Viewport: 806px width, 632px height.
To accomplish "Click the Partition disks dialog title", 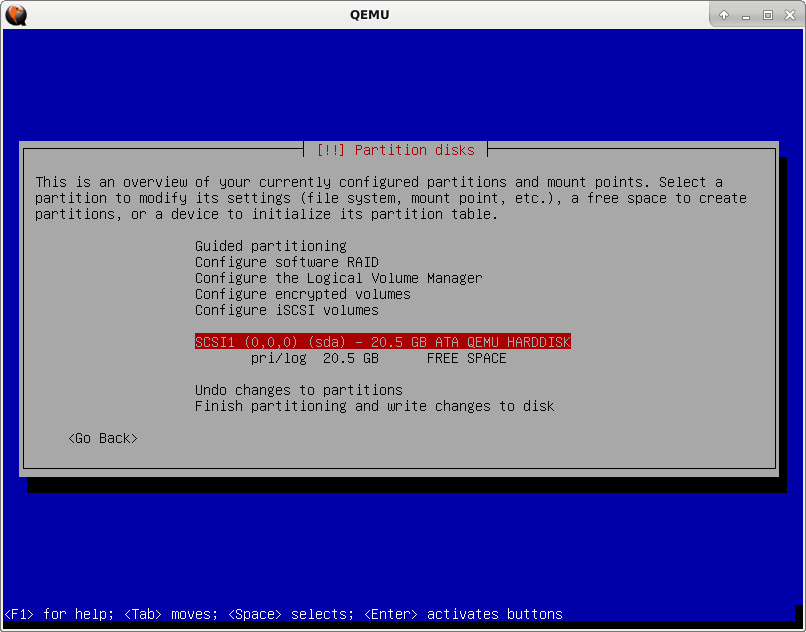I will 395,150.
